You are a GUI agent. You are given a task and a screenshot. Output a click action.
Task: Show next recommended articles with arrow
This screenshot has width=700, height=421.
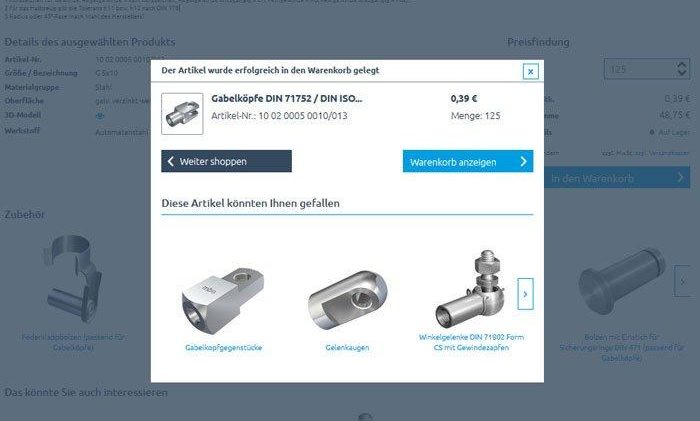(525, 294)
